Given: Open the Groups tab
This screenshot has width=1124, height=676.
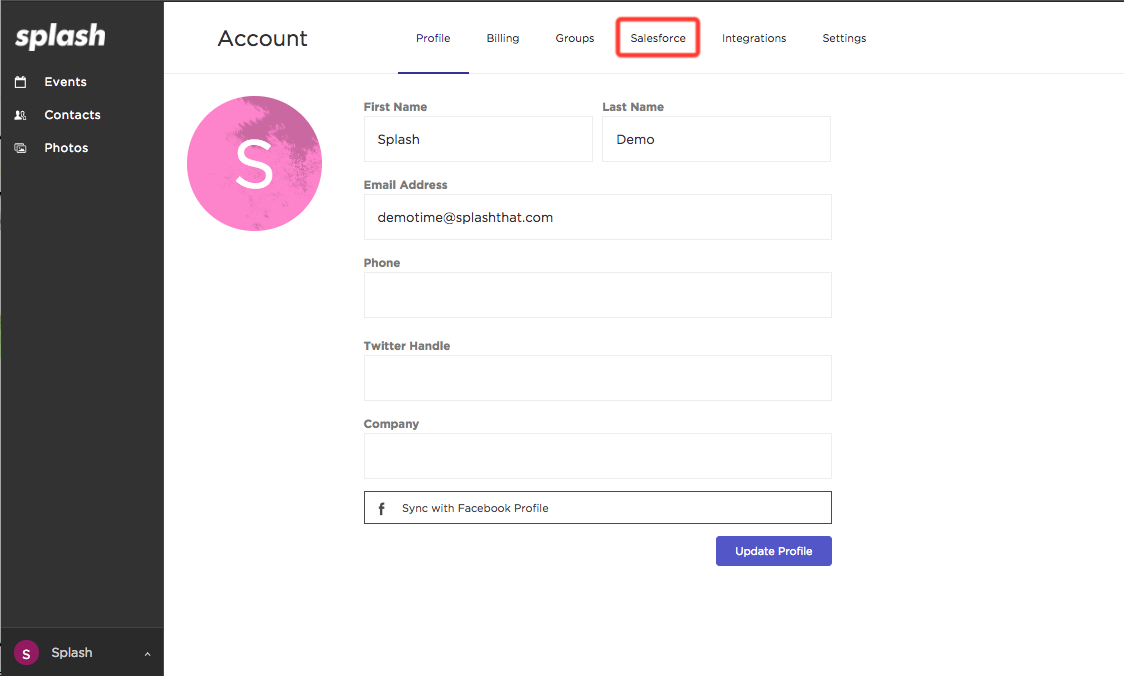Looking at the screenshot, I should [575, 38].
